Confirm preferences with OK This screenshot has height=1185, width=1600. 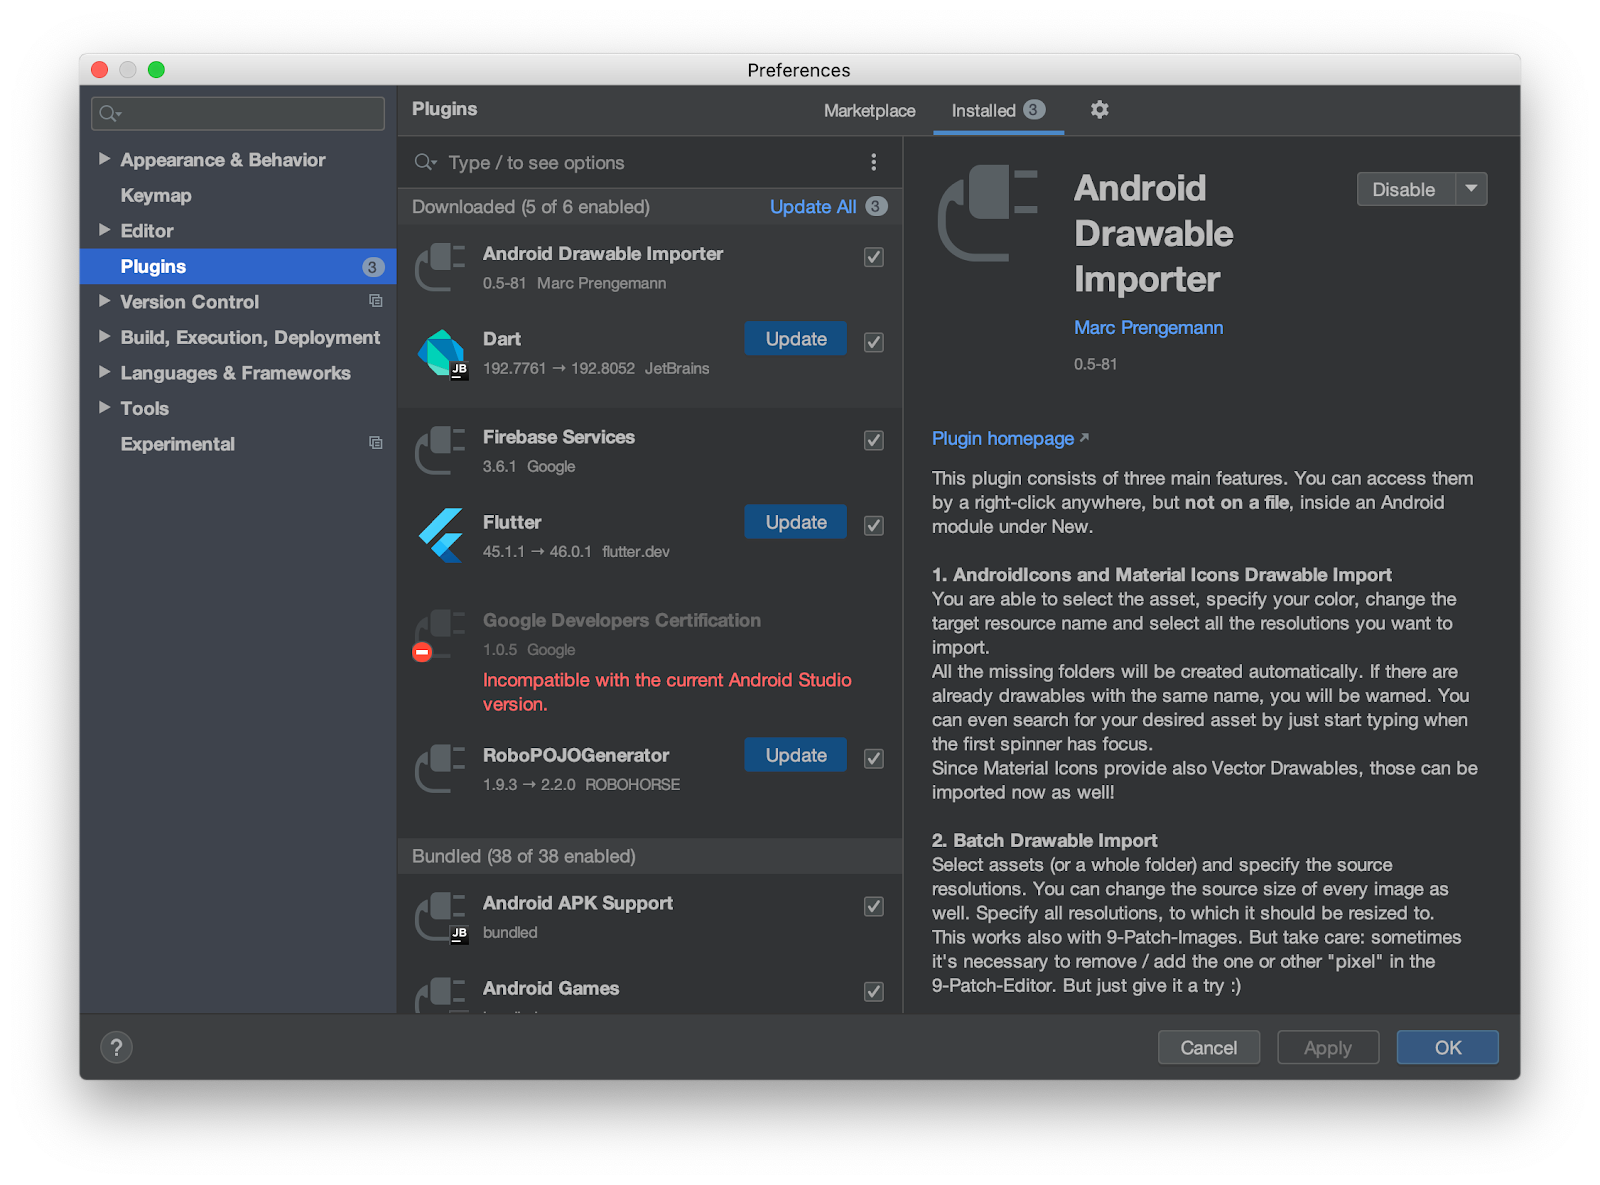coord(1448,1047)
